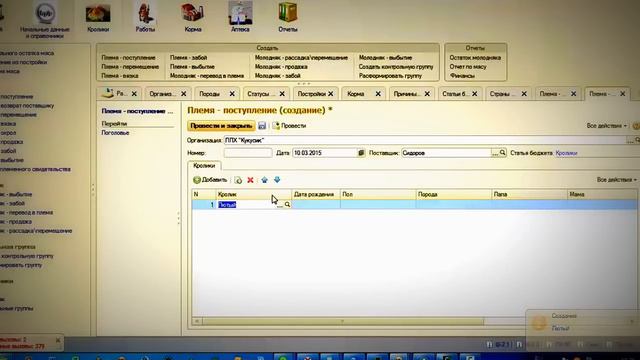Click the ellipsis select button in the Организация field

(631, 140)
